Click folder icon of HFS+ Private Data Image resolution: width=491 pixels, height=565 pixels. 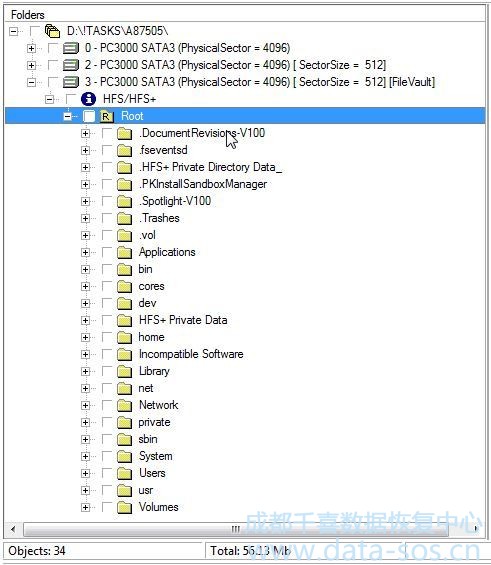point(125,320)
